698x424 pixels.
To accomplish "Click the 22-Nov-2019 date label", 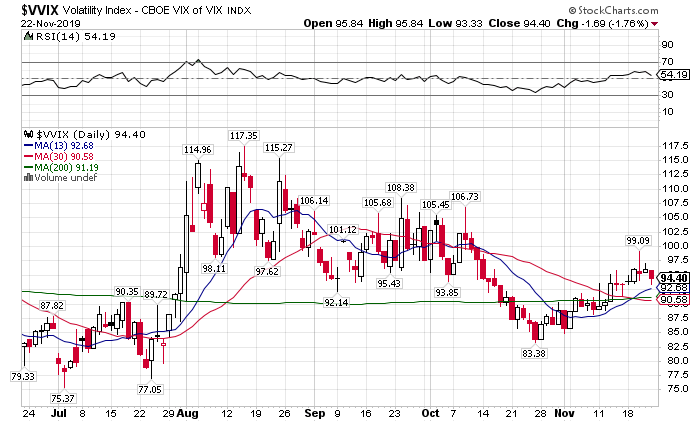I will [x=50, y=24].
